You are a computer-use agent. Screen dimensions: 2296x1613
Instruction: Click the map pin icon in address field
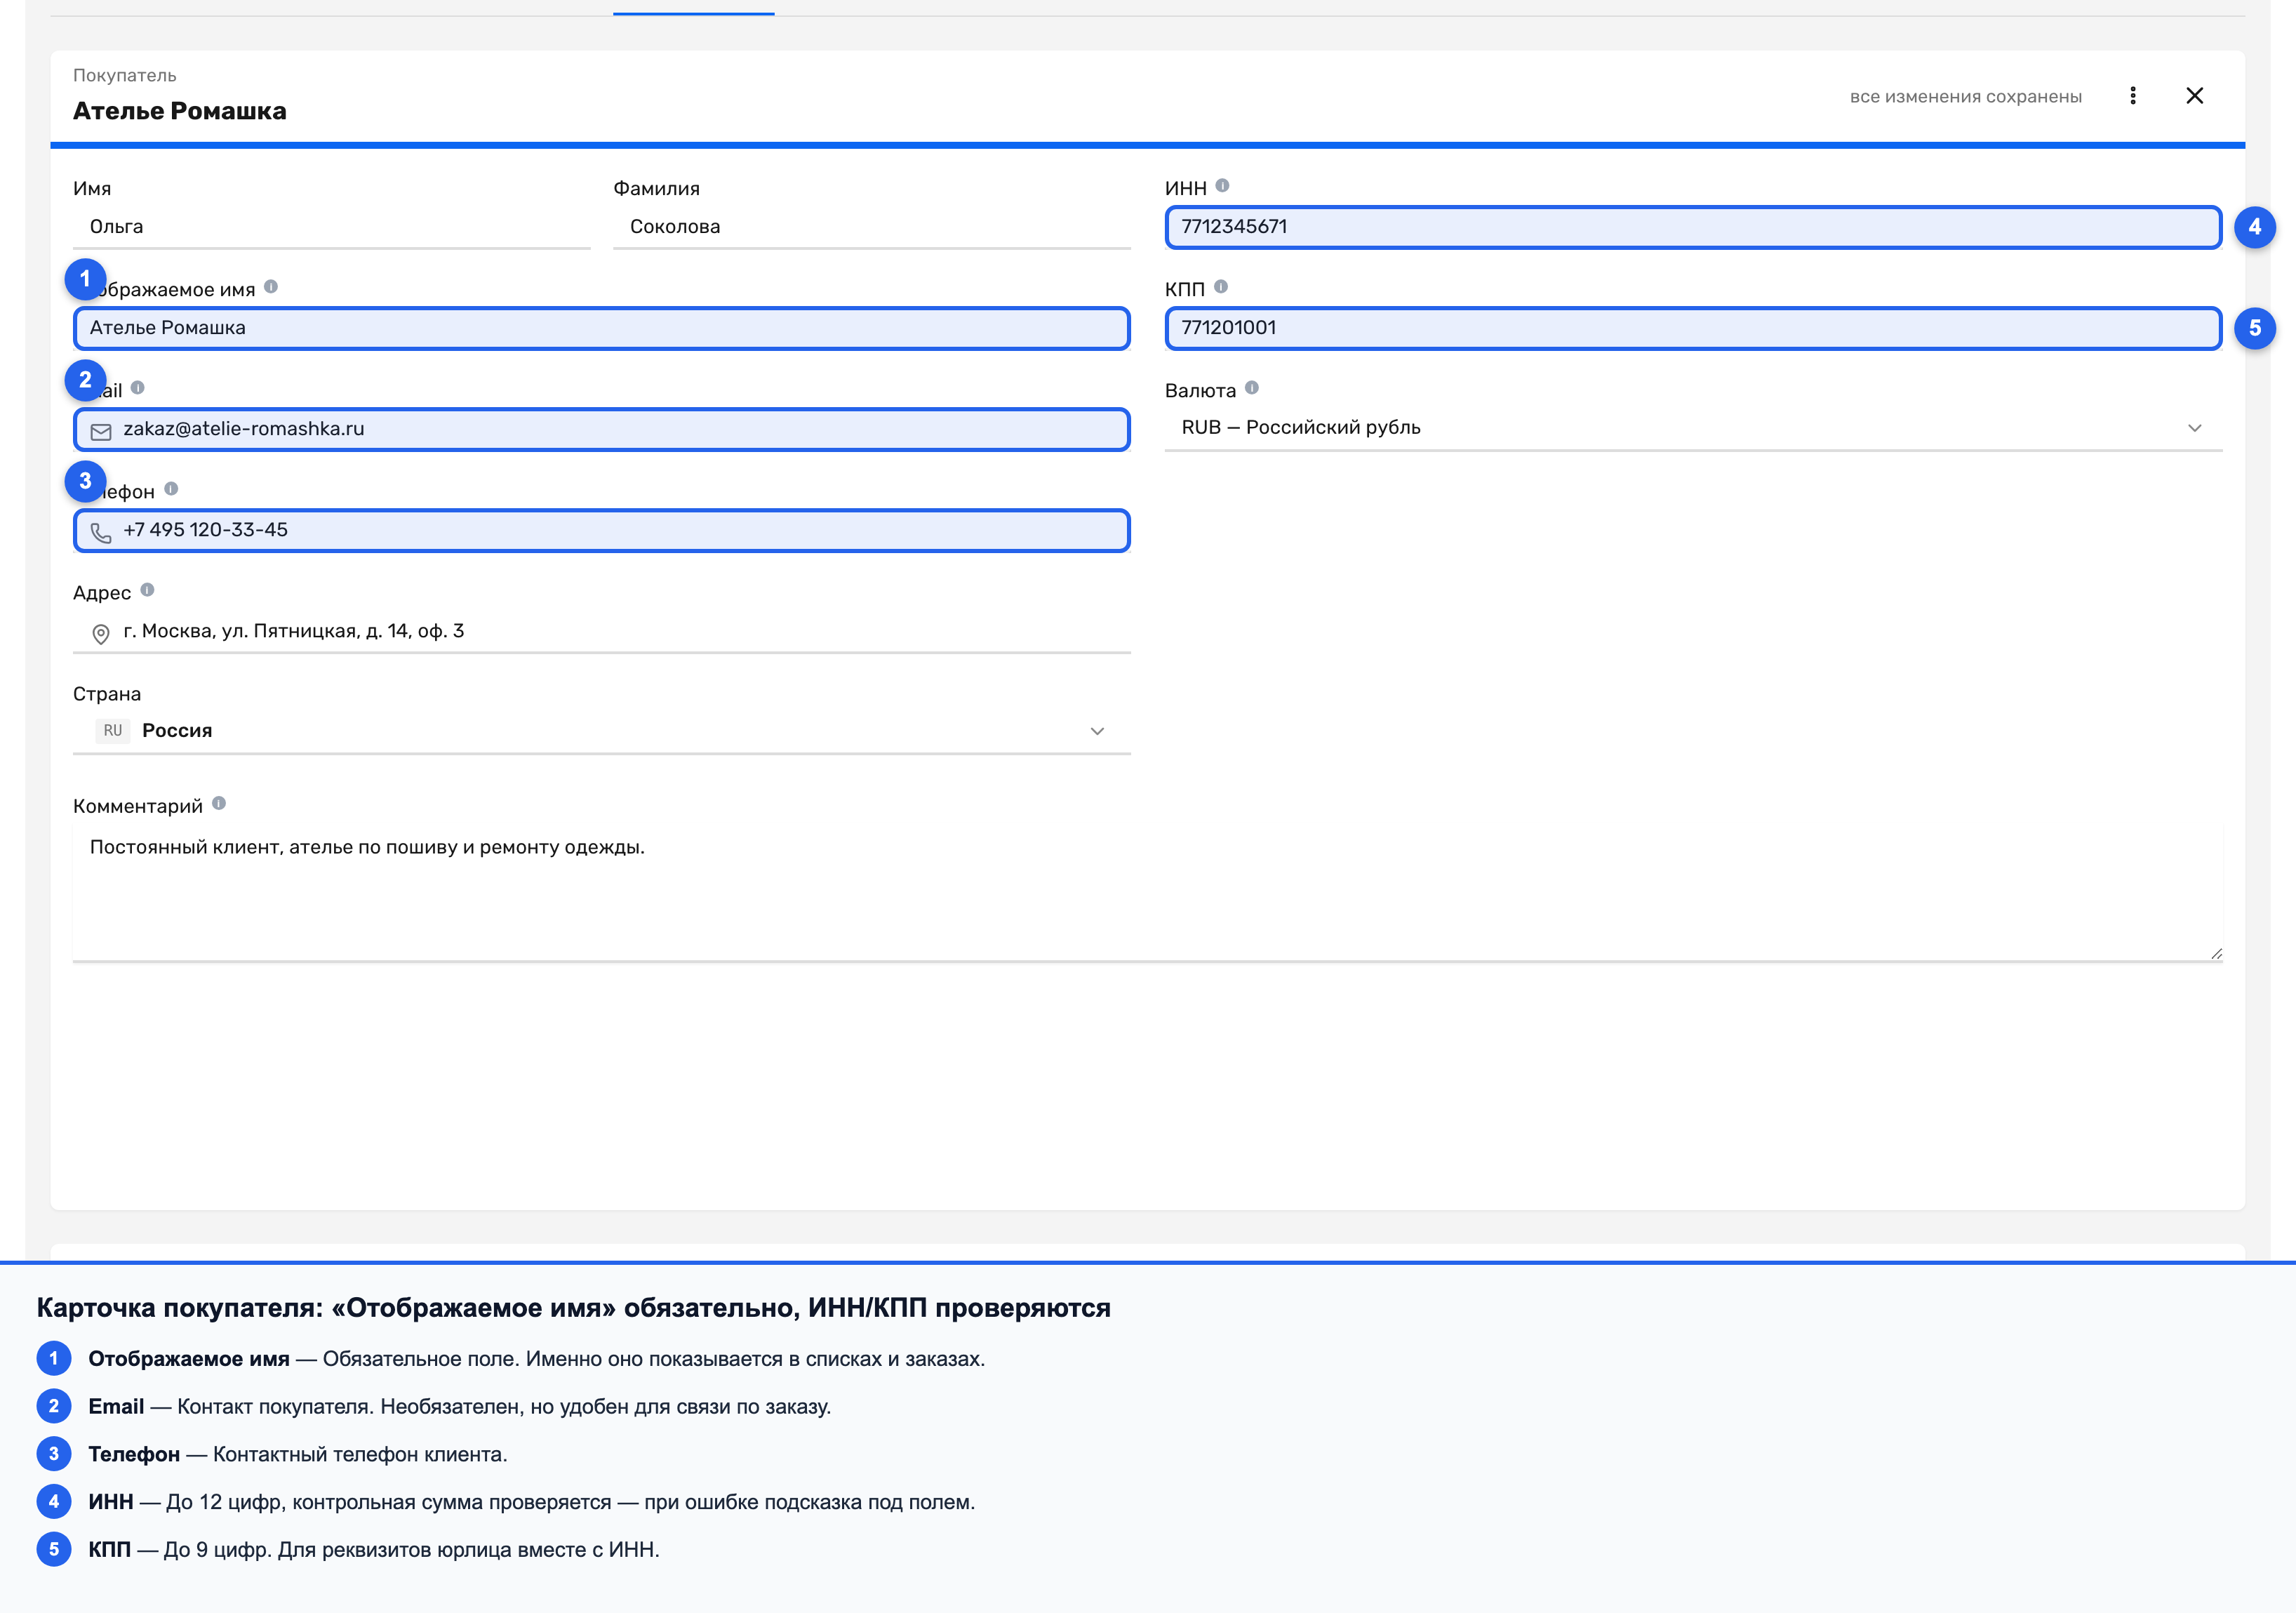pos(101,633)
